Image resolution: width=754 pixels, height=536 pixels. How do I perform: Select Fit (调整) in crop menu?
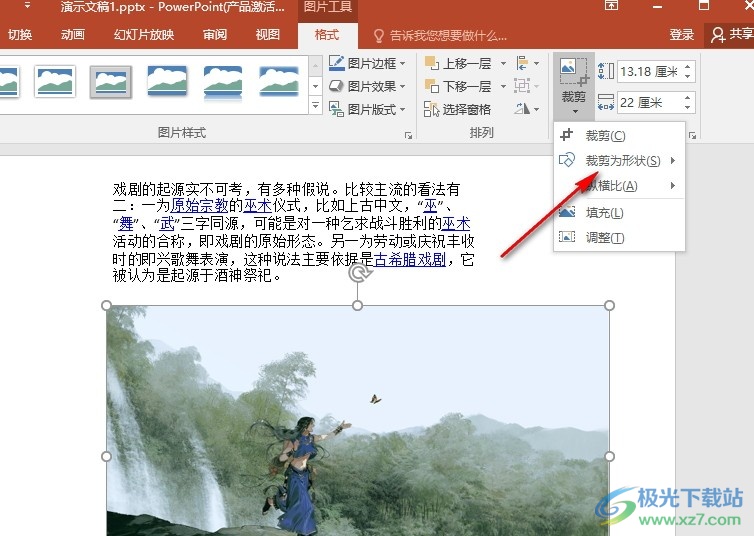point(619,237)
